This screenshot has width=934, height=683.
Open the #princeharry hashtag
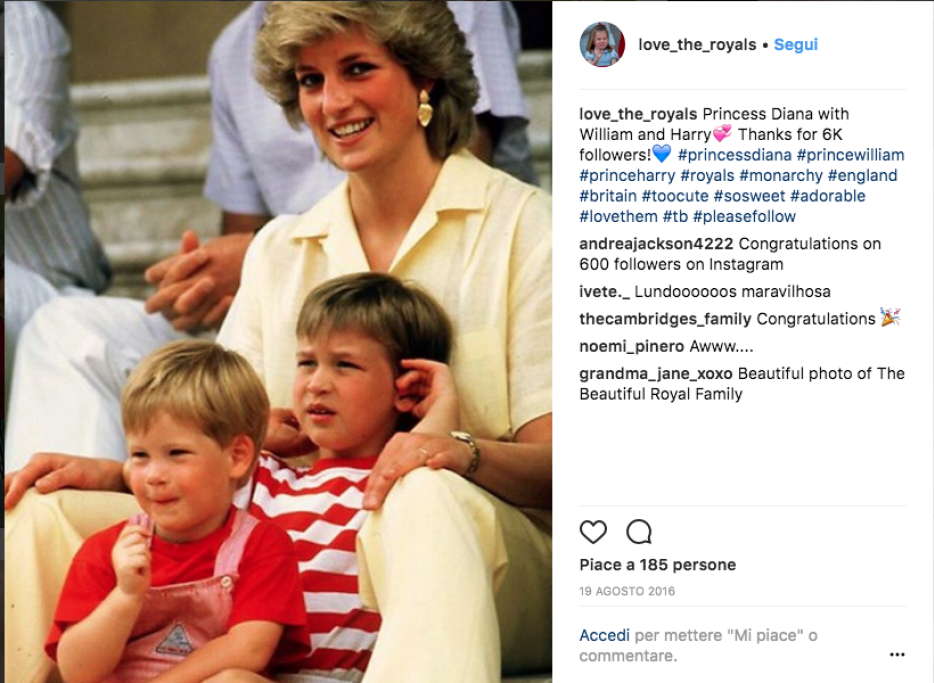[627, 176]
